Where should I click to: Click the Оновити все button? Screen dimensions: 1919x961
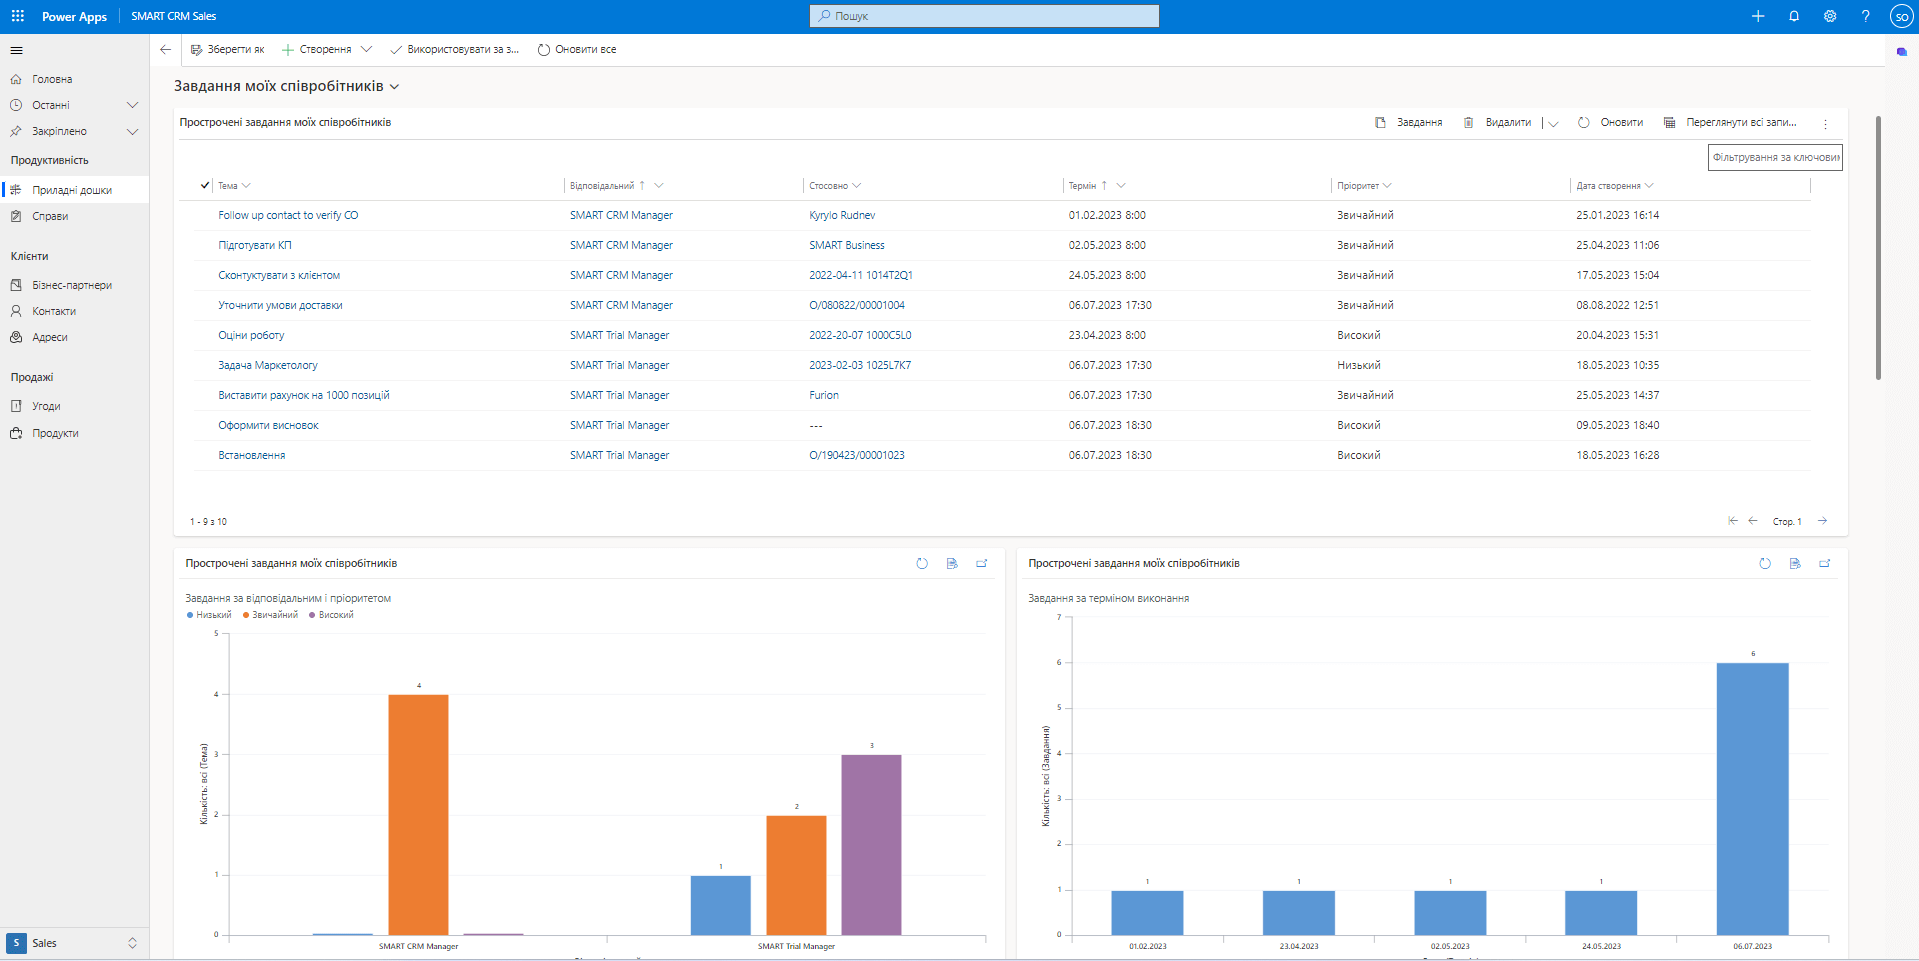tap(577, 49)
